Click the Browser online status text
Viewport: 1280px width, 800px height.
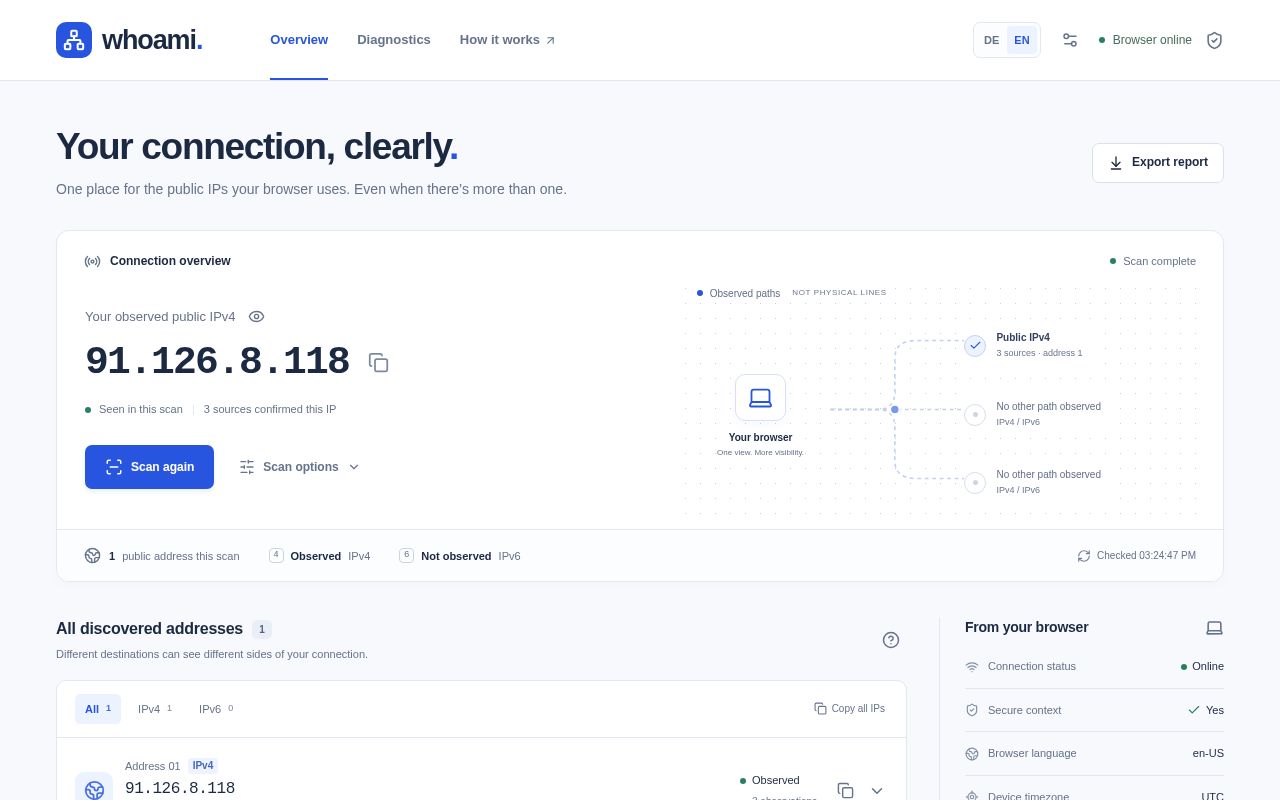(x=1152, y=40)
